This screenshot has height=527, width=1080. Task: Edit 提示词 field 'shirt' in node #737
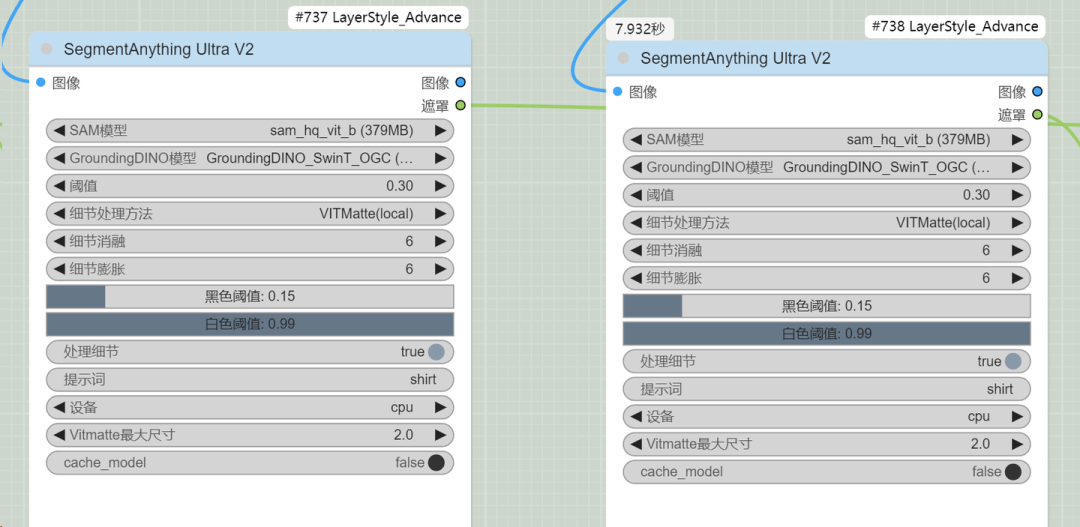click(249, 380)
